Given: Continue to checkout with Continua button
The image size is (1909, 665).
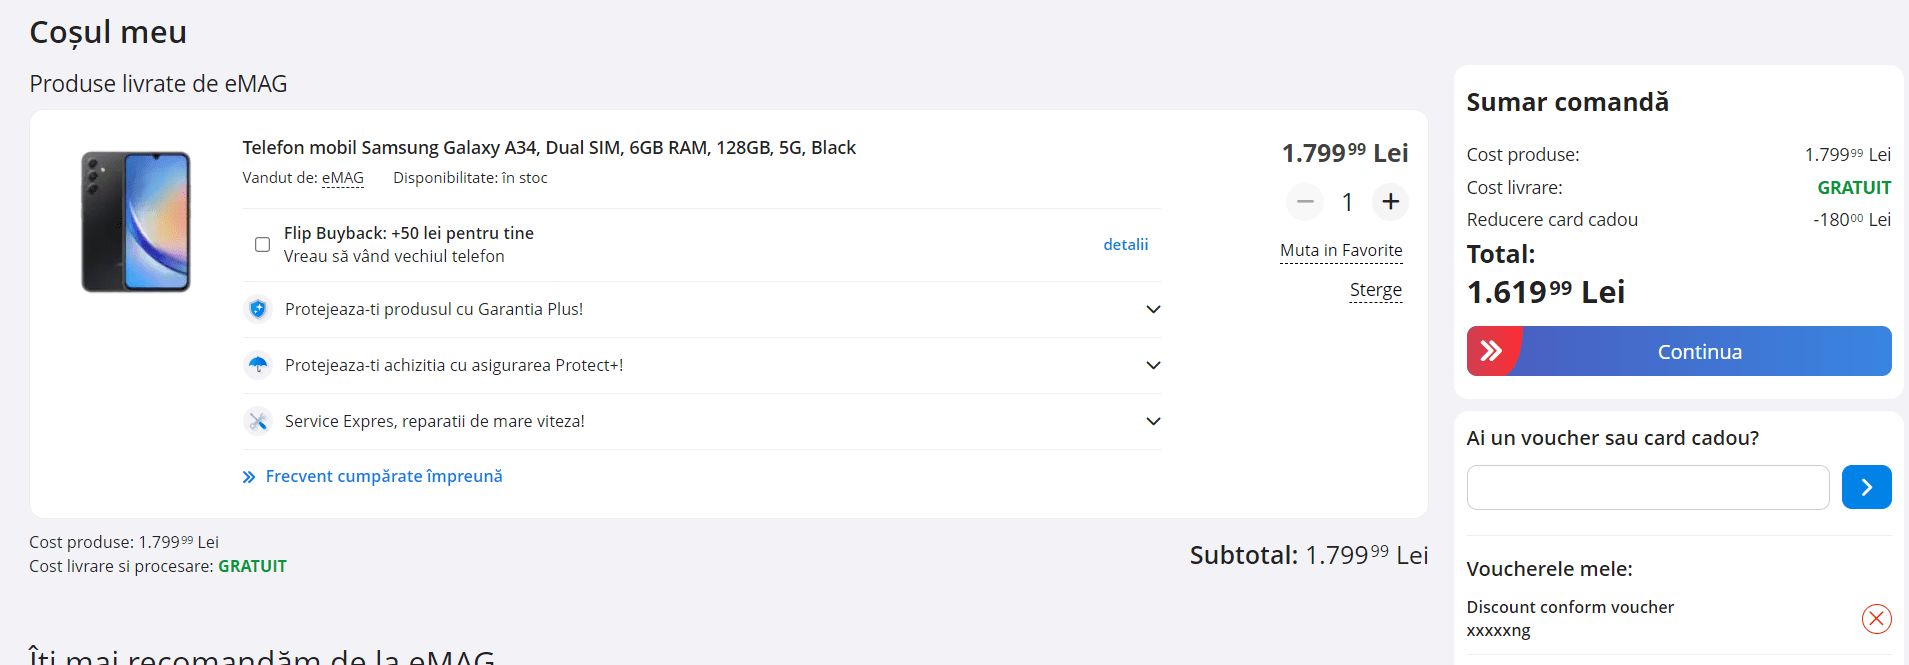Looking at the screenshot, I should [x=1679, y=351].
